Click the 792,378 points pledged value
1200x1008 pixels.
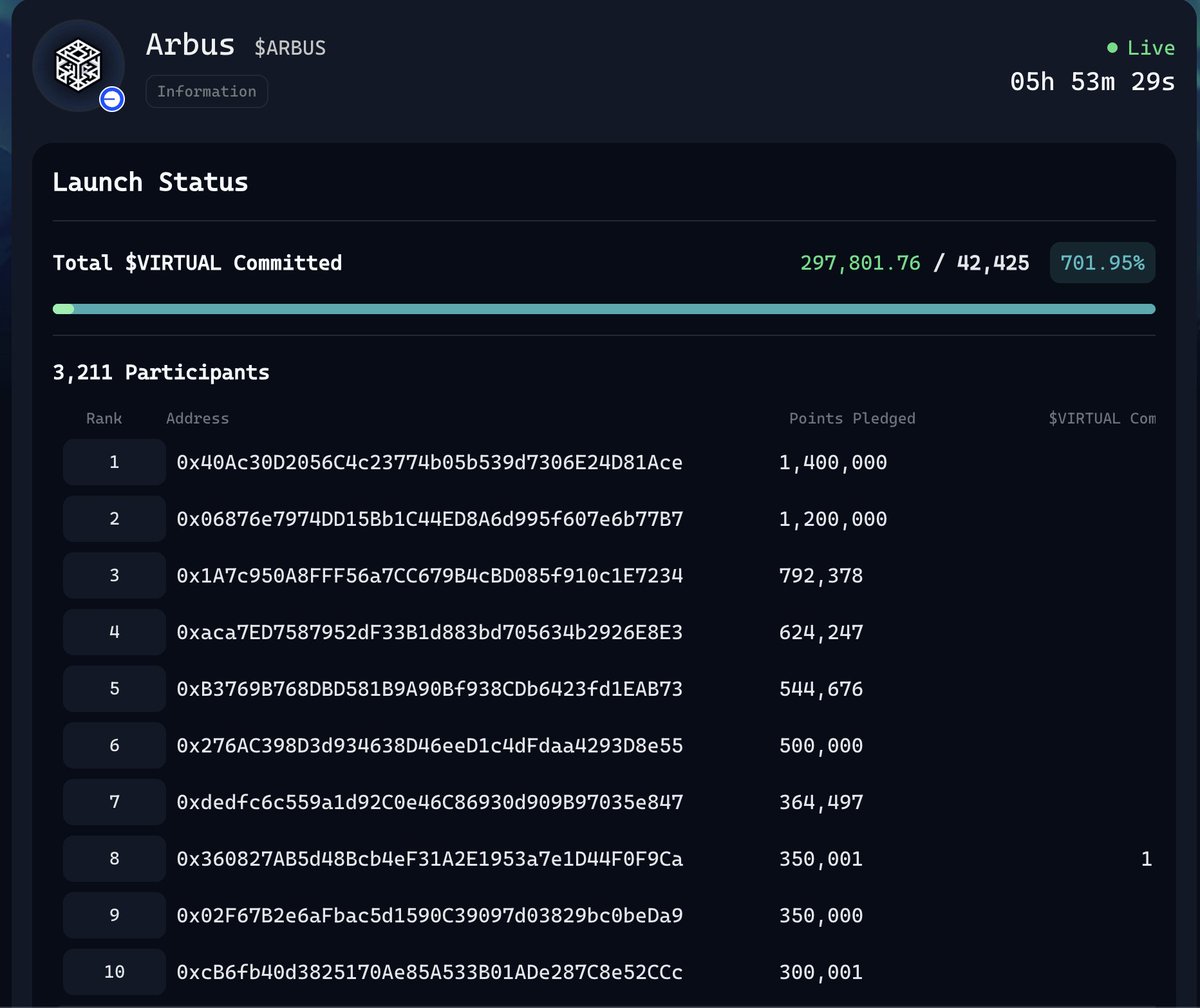821,576
